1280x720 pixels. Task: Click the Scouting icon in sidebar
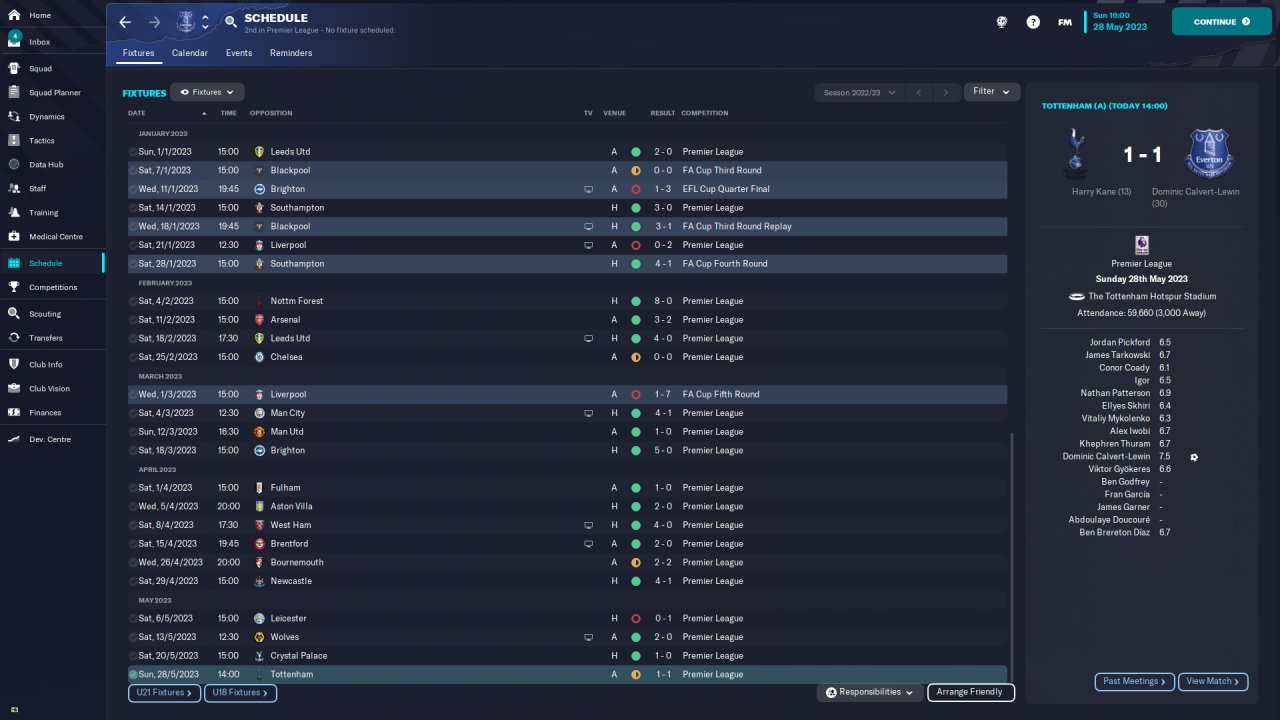(14, 314)
